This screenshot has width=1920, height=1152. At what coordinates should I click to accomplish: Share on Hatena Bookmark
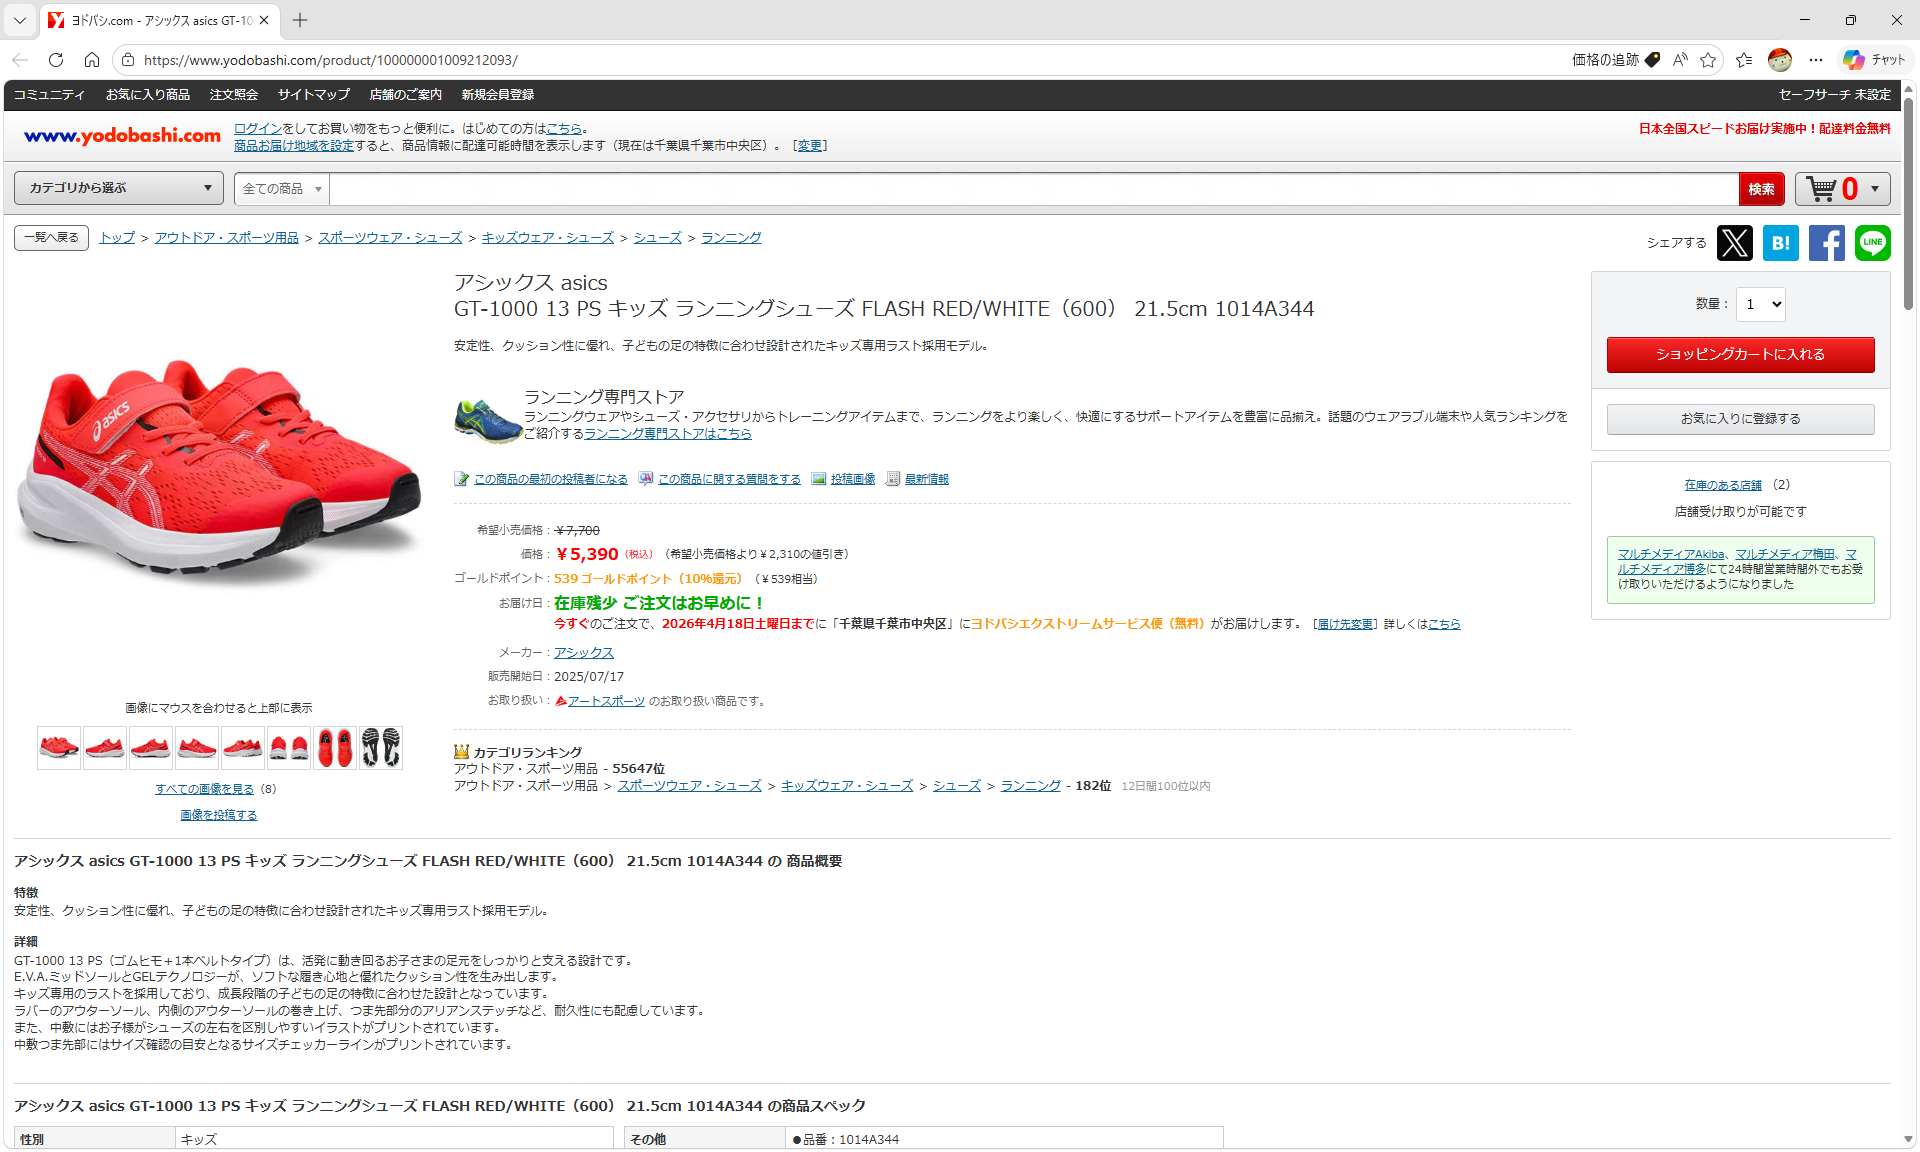coord(1781,243)
